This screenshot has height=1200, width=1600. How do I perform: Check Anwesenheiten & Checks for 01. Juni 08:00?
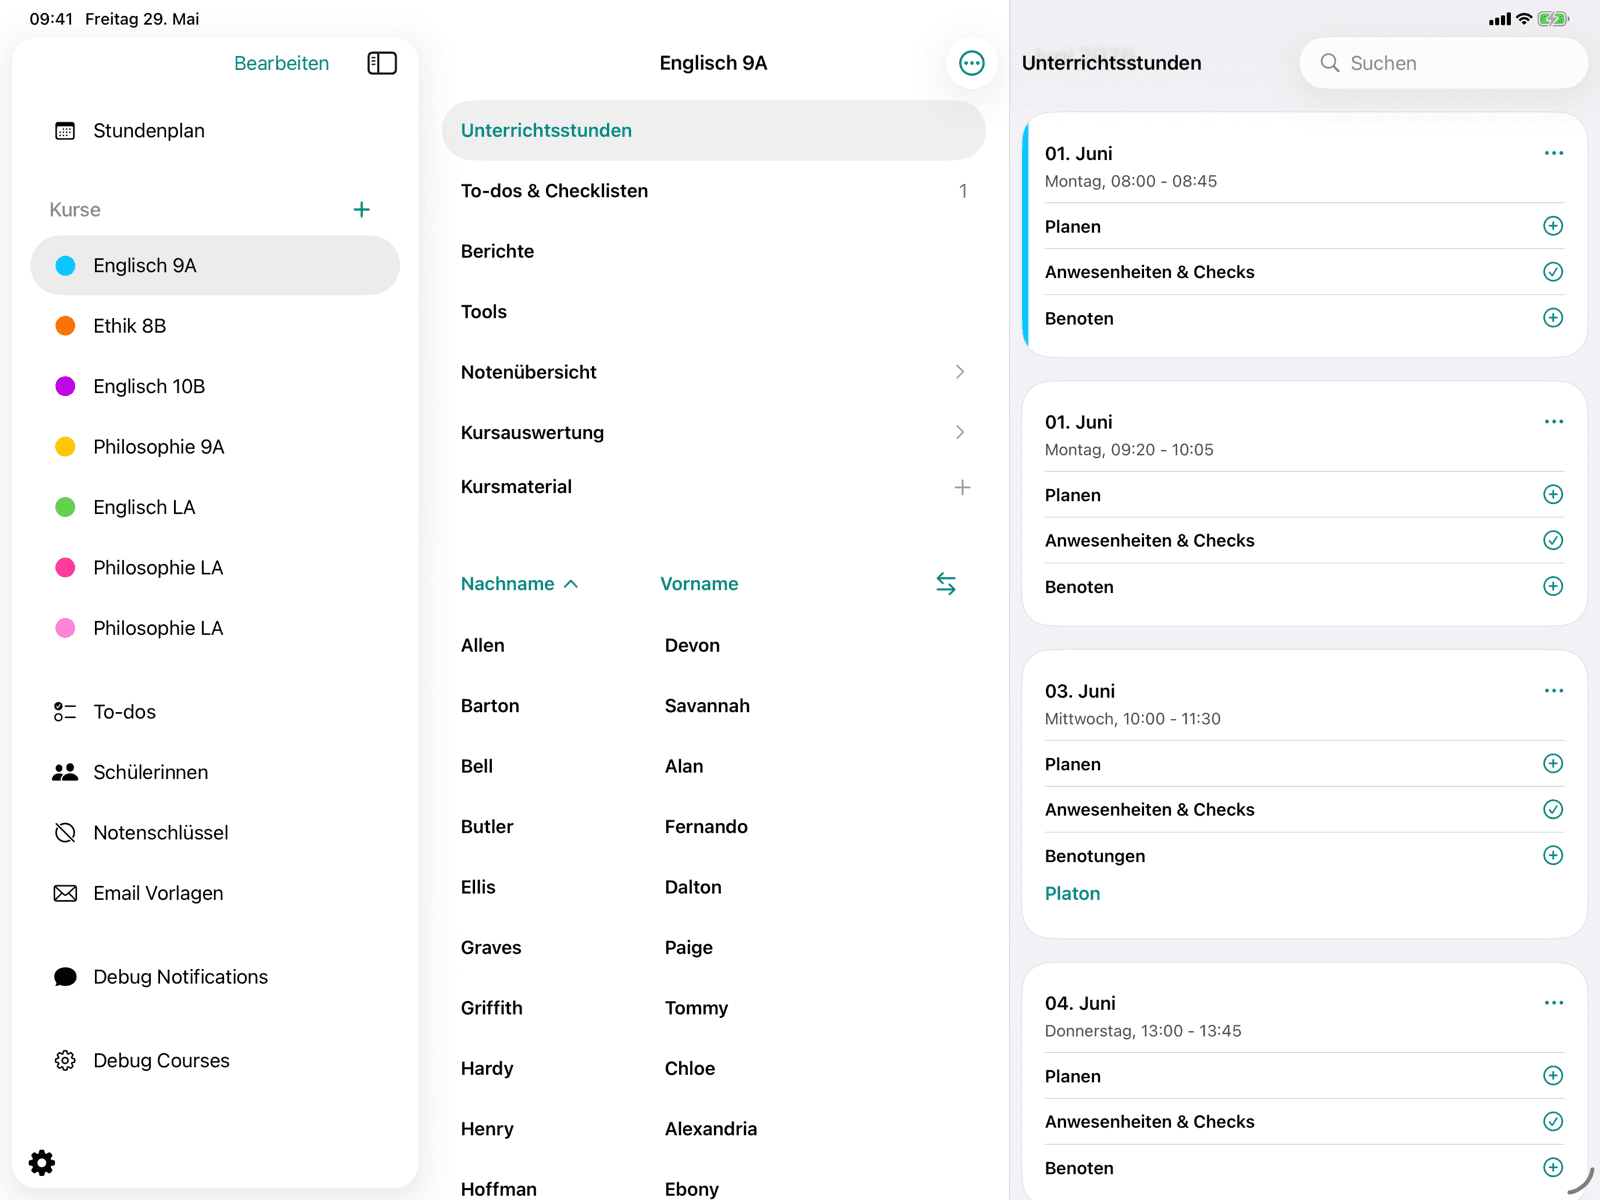click(1553, 272)
